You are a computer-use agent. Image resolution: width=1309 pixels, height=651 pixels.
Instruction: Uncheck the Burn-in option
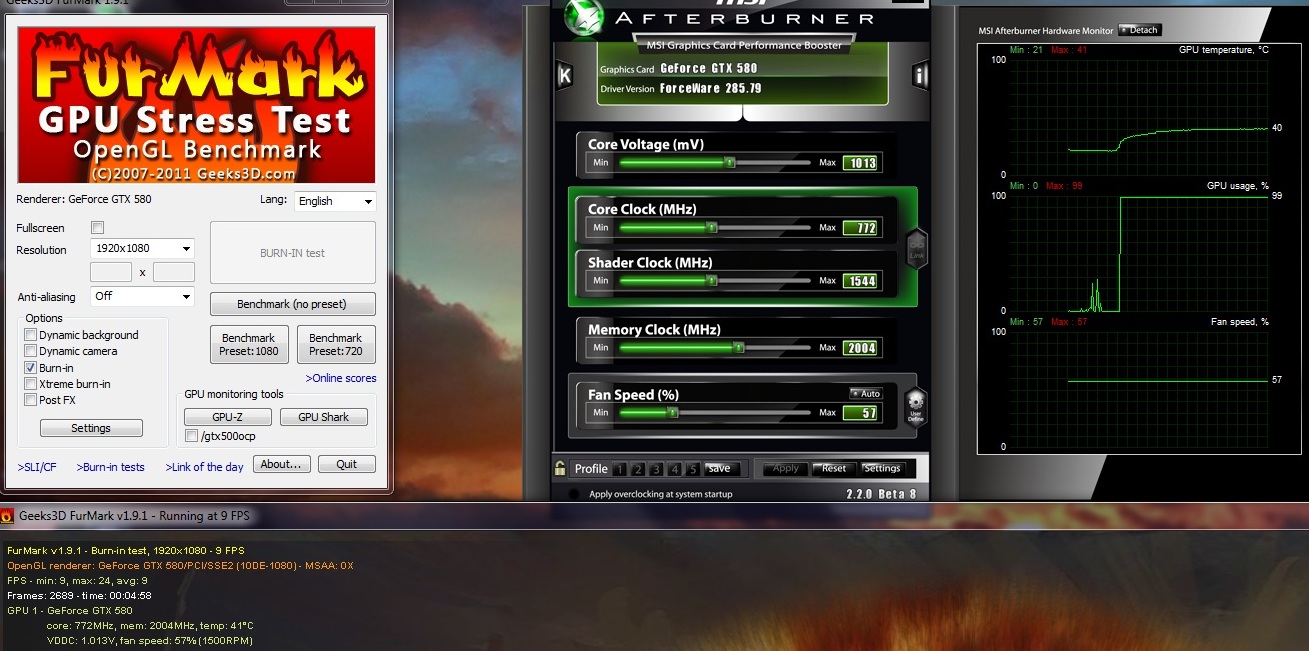pyautogui.click(x=31, y=368)
